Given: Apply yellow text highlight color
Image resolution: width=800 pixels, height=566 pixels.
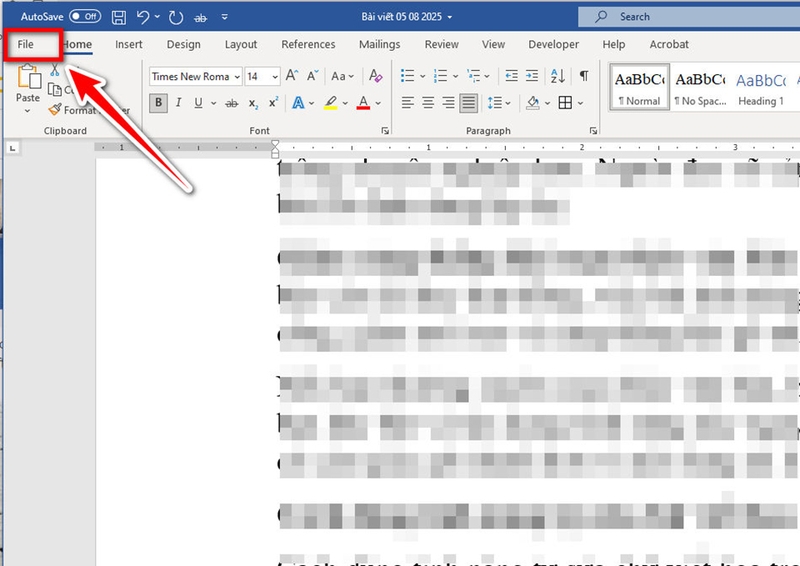Looking at the screenshot, I should pyautogui.click(x=331, y=103).
